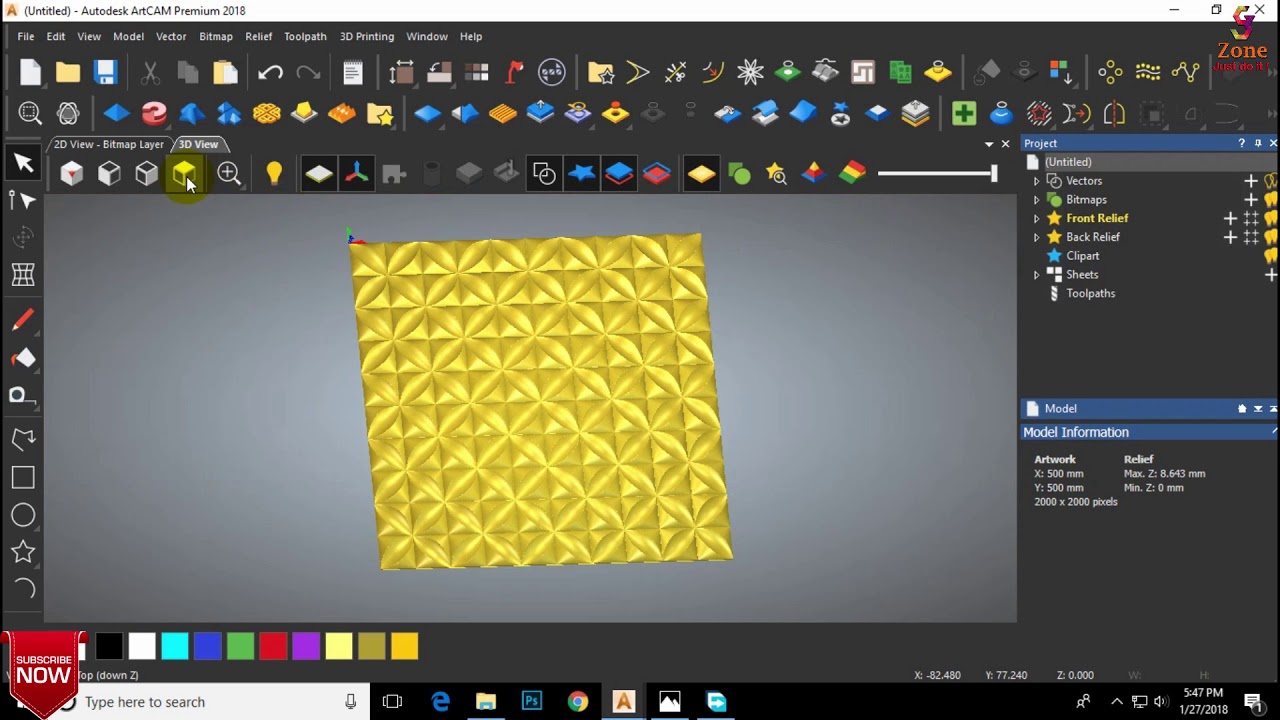Viewport: 1280px width, 720px height.
Task: Expand the Back Relief tree node
Action: coord(1036,237)
